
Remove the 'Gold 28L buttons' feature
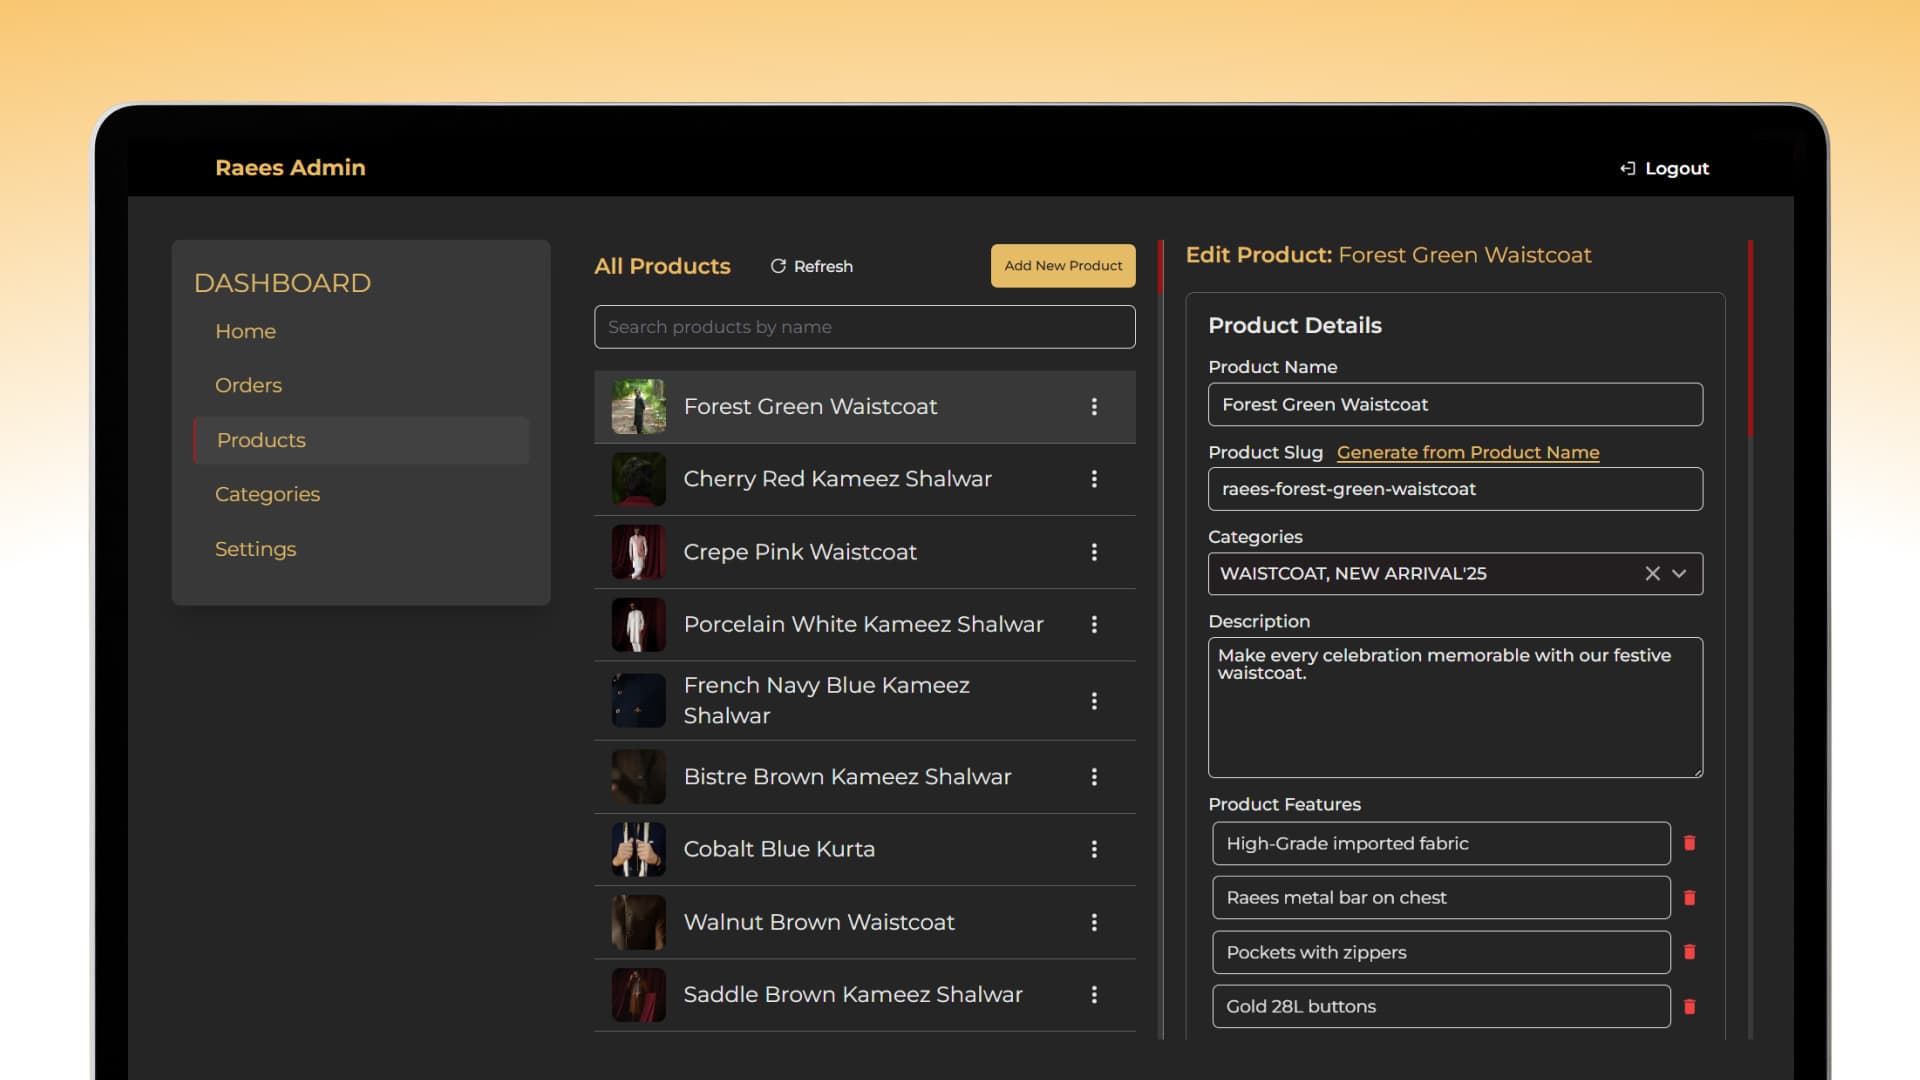point(1689,1006)
